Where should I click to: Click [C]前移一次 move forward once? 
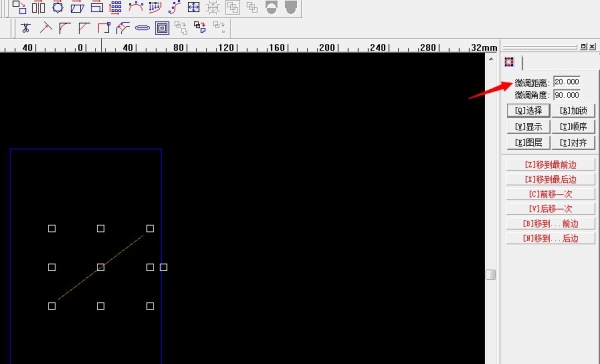[x=550, y=194]
